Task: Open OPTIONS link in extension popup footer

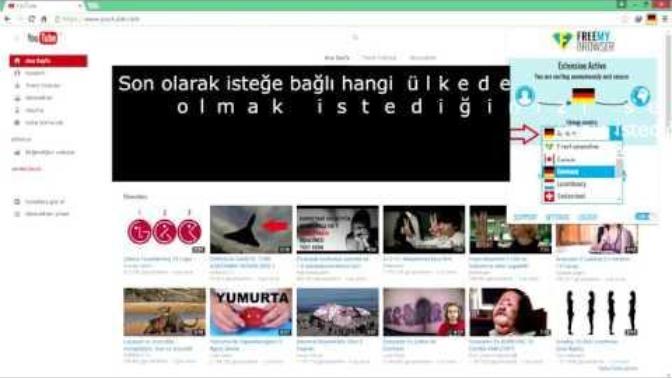Action: pos(557,217)
